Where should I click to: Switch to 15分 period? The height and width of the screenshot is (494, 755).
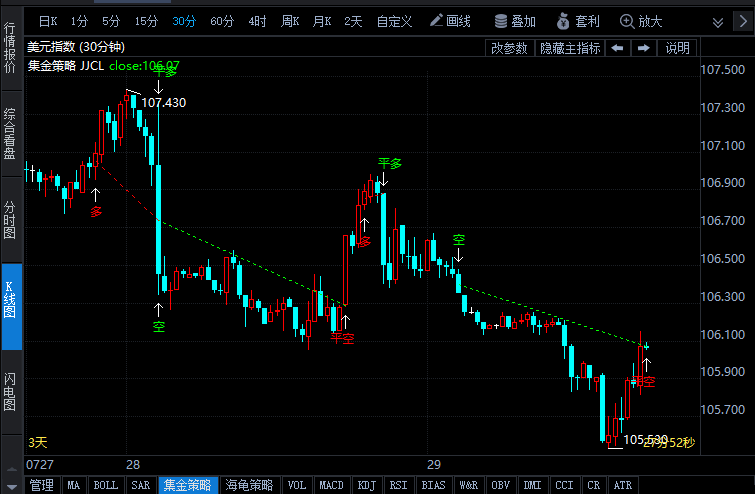tap(146, 21)
